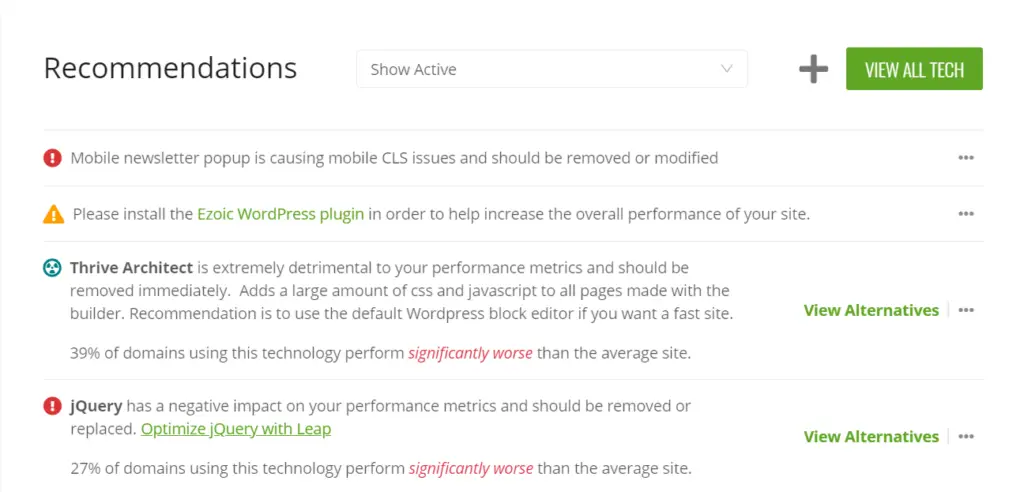This screenshot has height=492, width=1024.
Task: Click the Recommendations heading
Action: click(170, 69)
